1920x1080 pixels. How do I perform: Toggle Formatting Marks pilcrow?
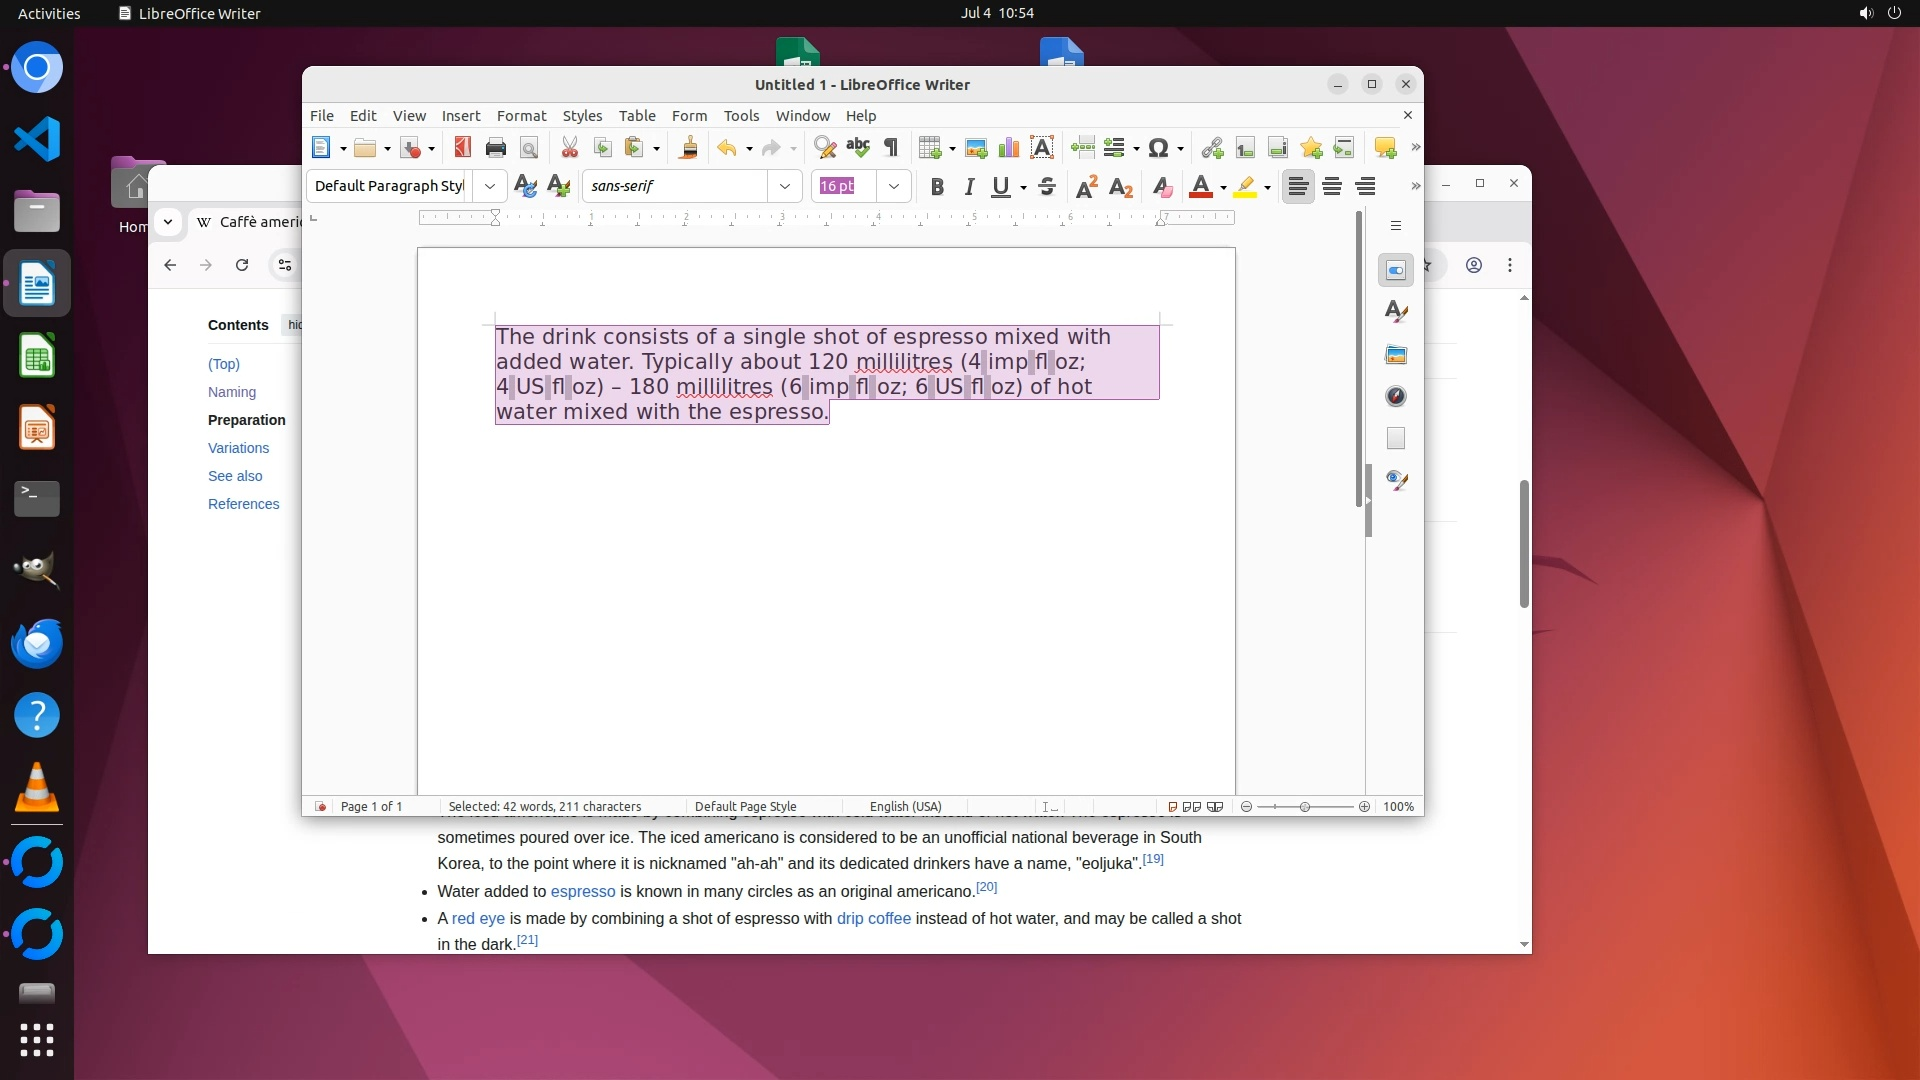pos(891,148)
